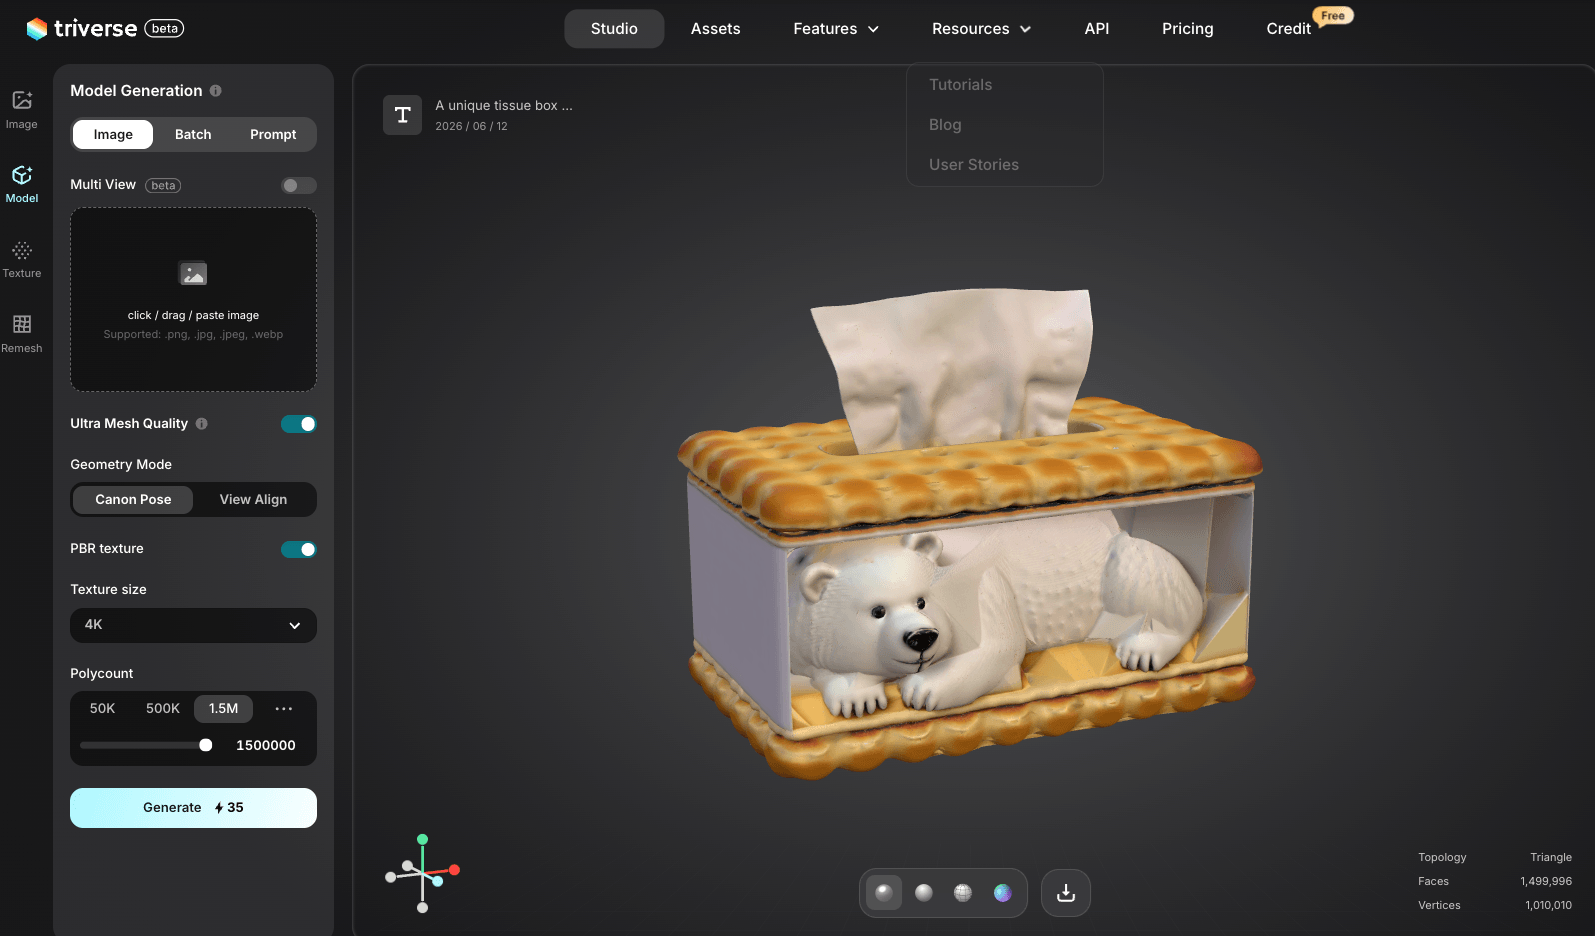Click the Faces count 1,499,996
The width and height of the screenshot is (1595, 936).
tap(1546, 882)
